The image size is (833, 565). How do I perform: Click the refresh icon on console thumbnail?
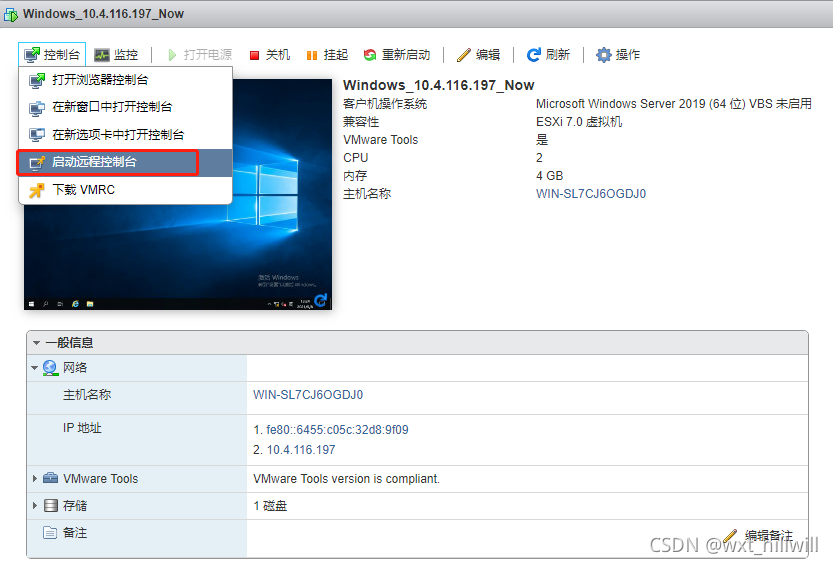[x=320, y=301]
